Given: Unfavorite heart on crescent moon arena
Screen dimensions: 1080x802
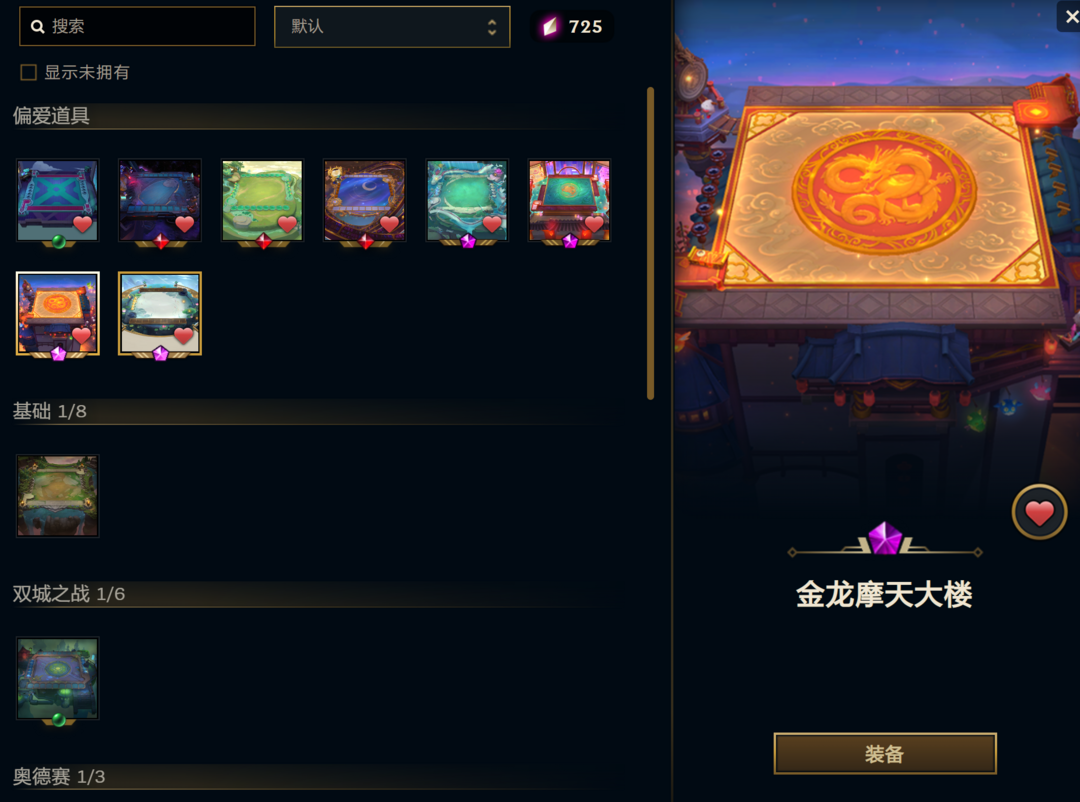Looking at the screenshot, I should click(389, 224).
